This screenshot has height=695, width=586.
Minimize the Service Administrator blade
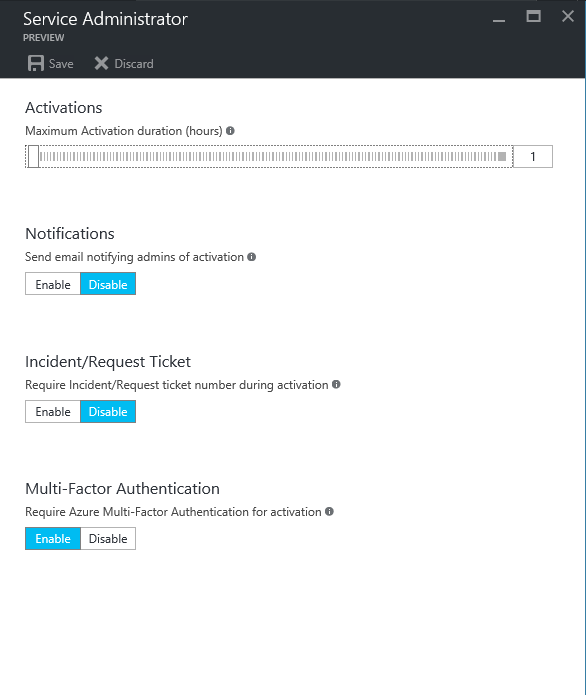click(499, 18)
